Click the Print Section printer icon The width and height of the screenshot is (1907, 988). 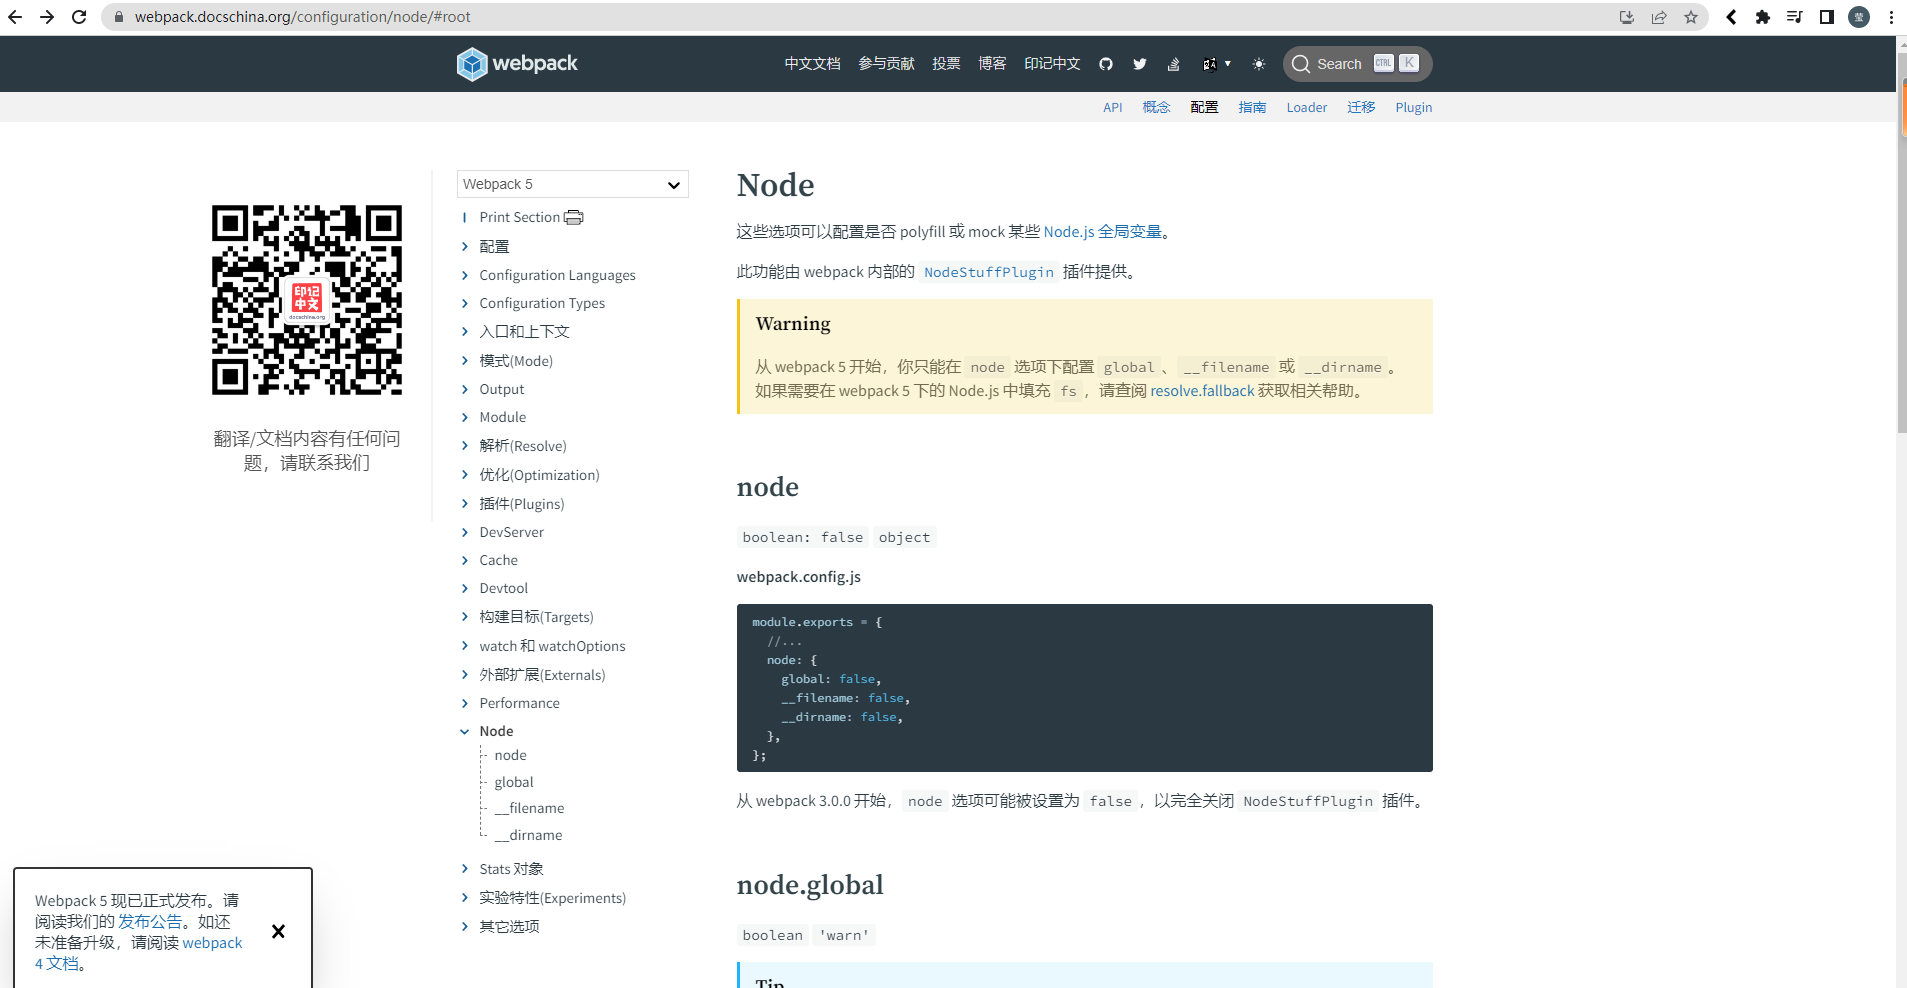click(574, 217)
